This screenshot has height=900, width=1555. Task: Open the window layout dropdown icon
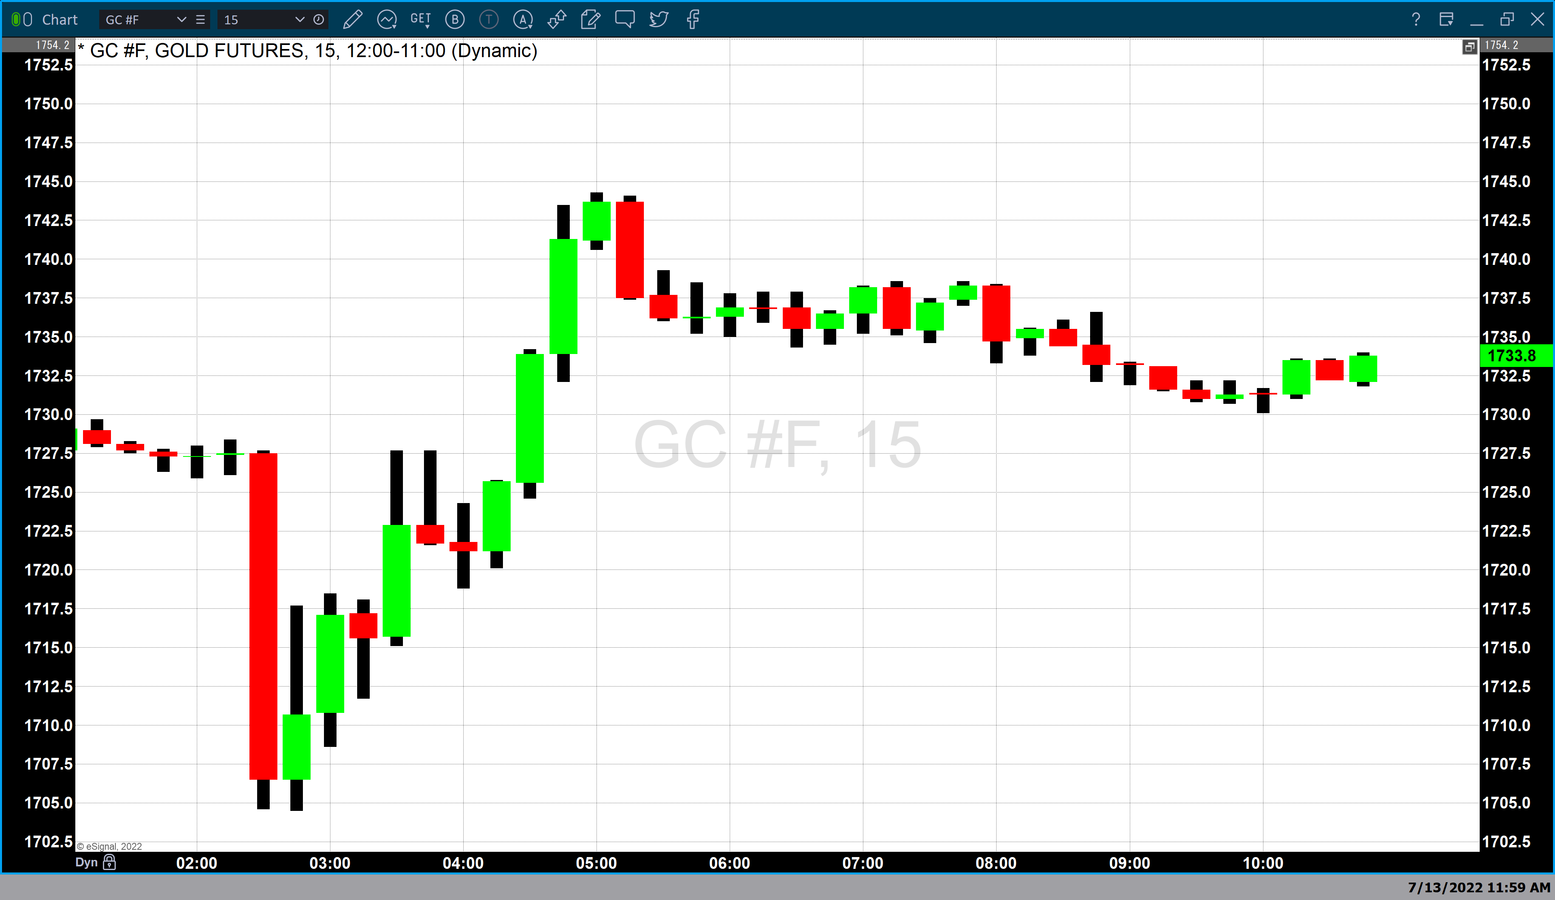pyautogui.click(x=1446, y=19)
